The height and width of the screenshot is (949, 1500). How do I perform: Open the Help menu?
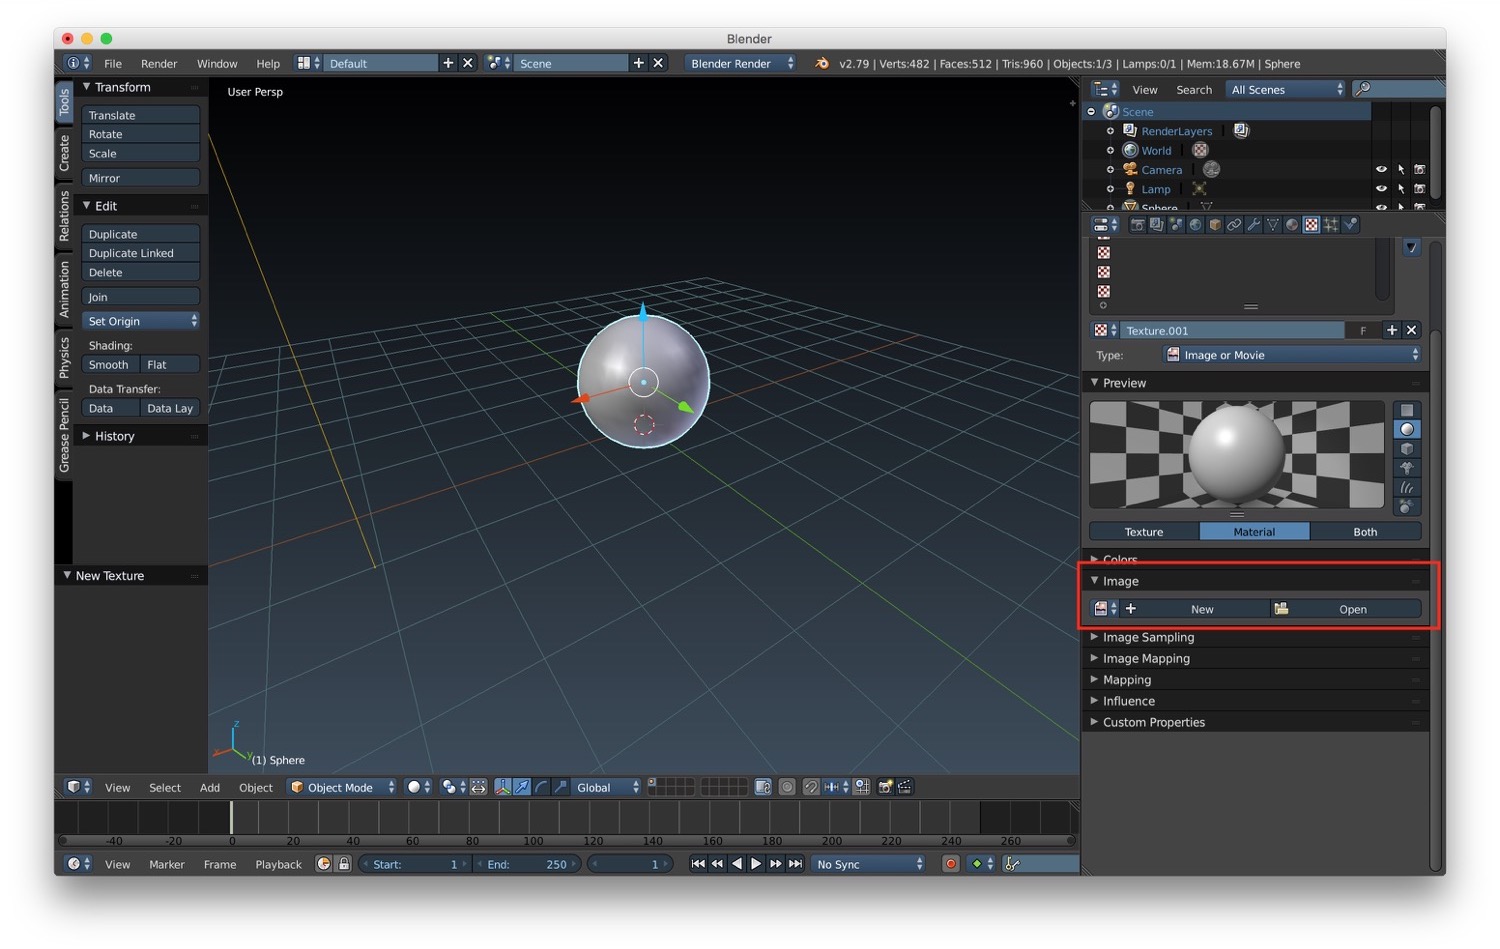click(268, 63)
